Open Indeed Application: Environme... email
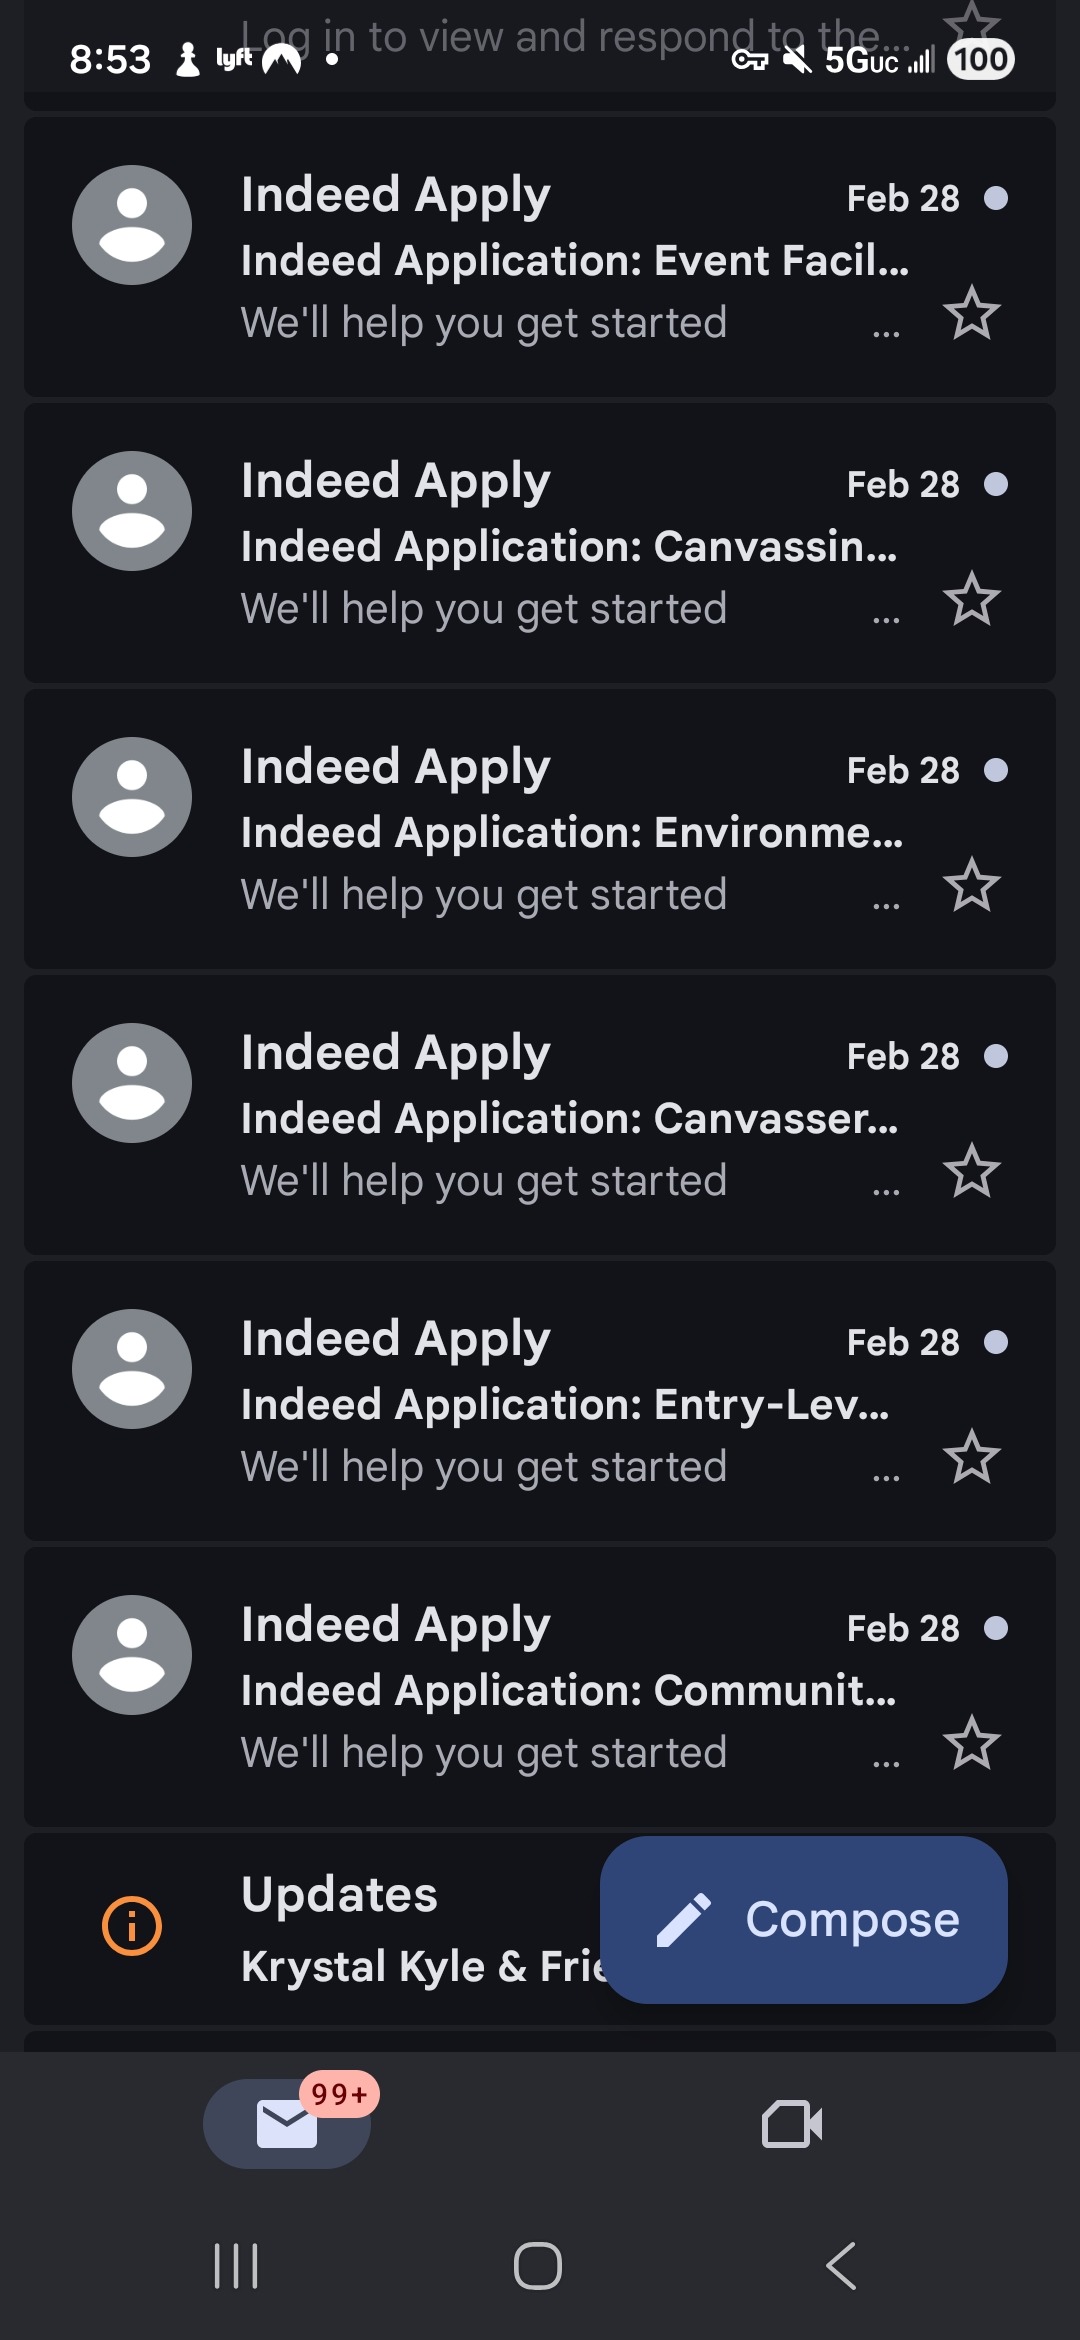This screenshot has width=1080, height=2340. click(570, 832)
